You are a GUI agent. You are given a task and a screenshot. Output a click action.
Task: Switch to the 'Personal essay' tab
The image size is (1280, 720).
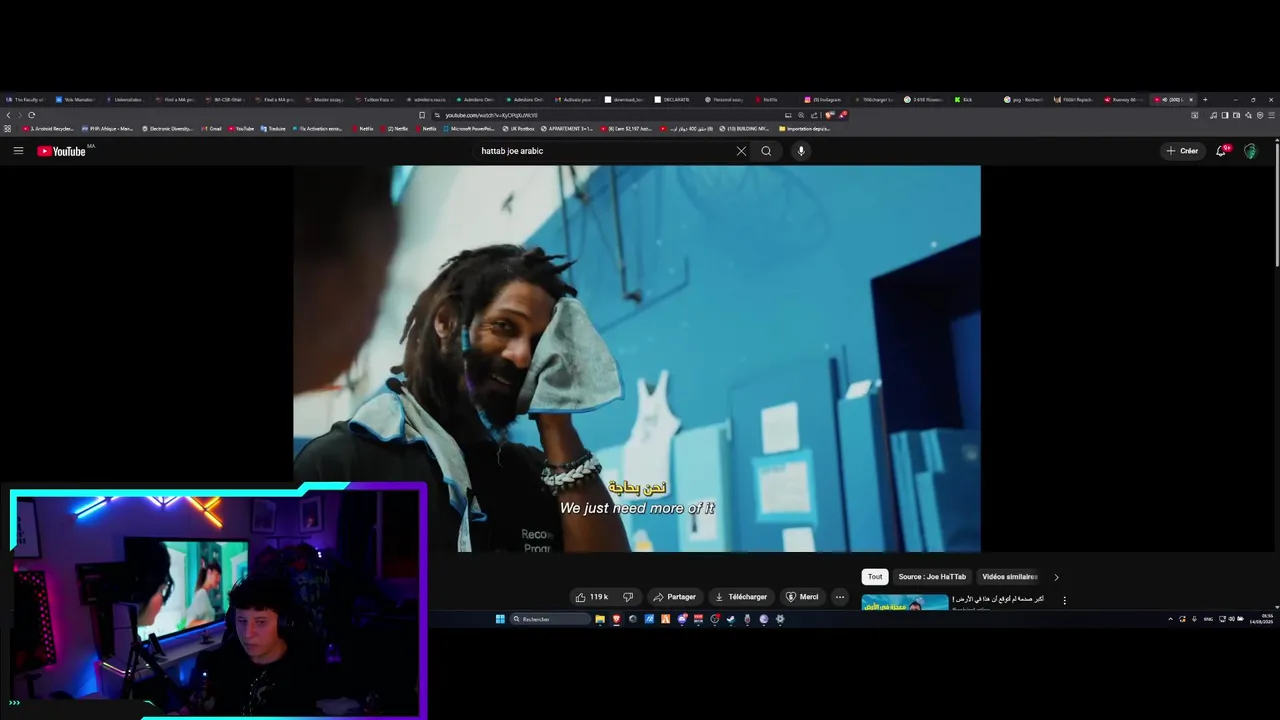coord(723,99)
